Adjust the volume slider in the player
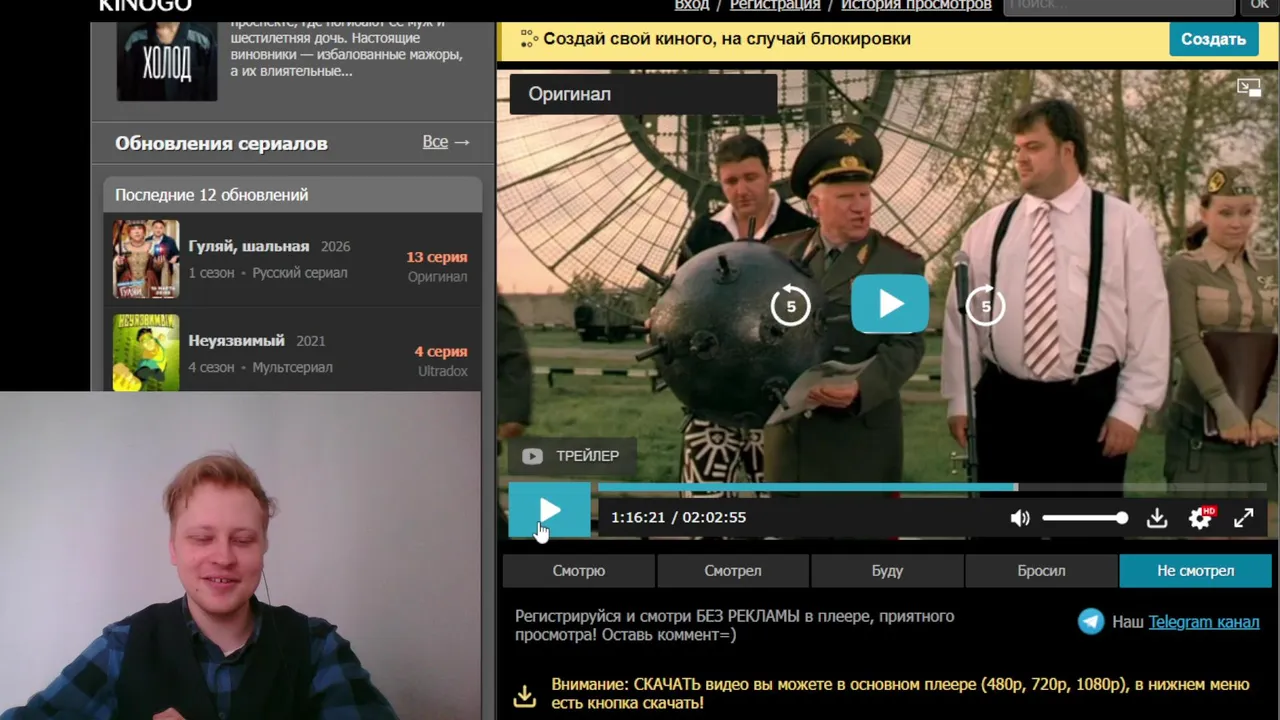 (1085, 518)
